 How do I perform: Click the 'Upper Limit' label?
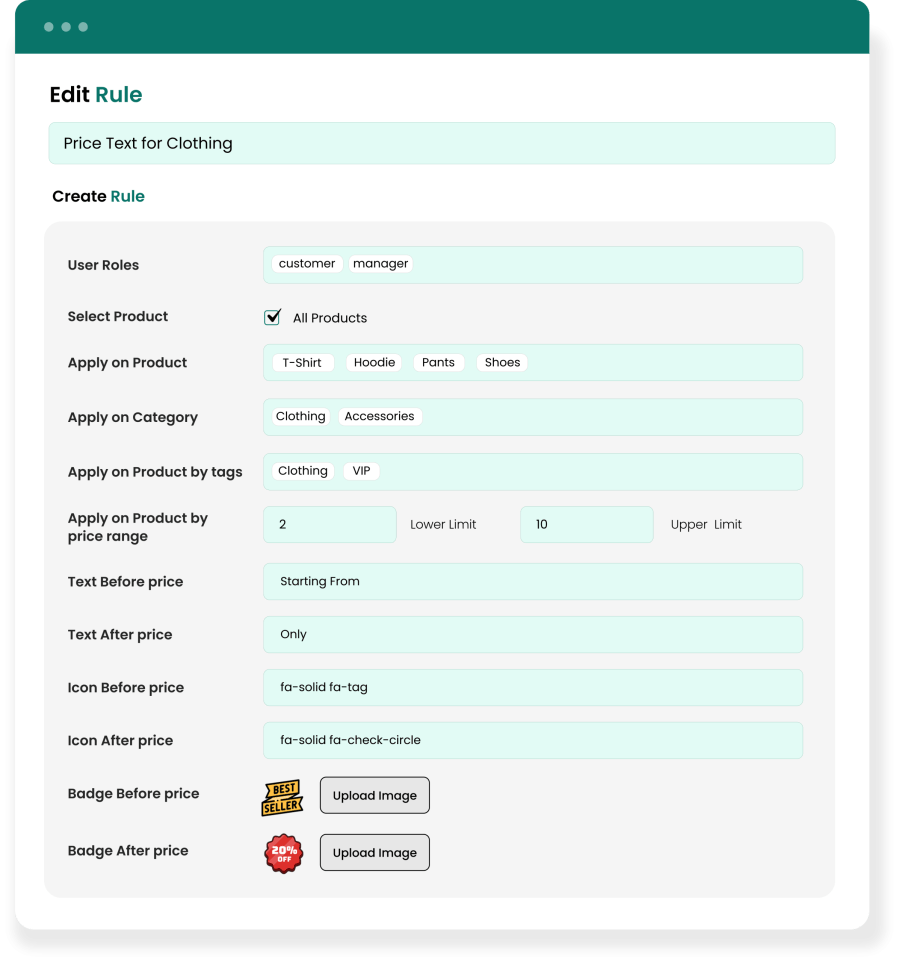(x=706, y=525)
